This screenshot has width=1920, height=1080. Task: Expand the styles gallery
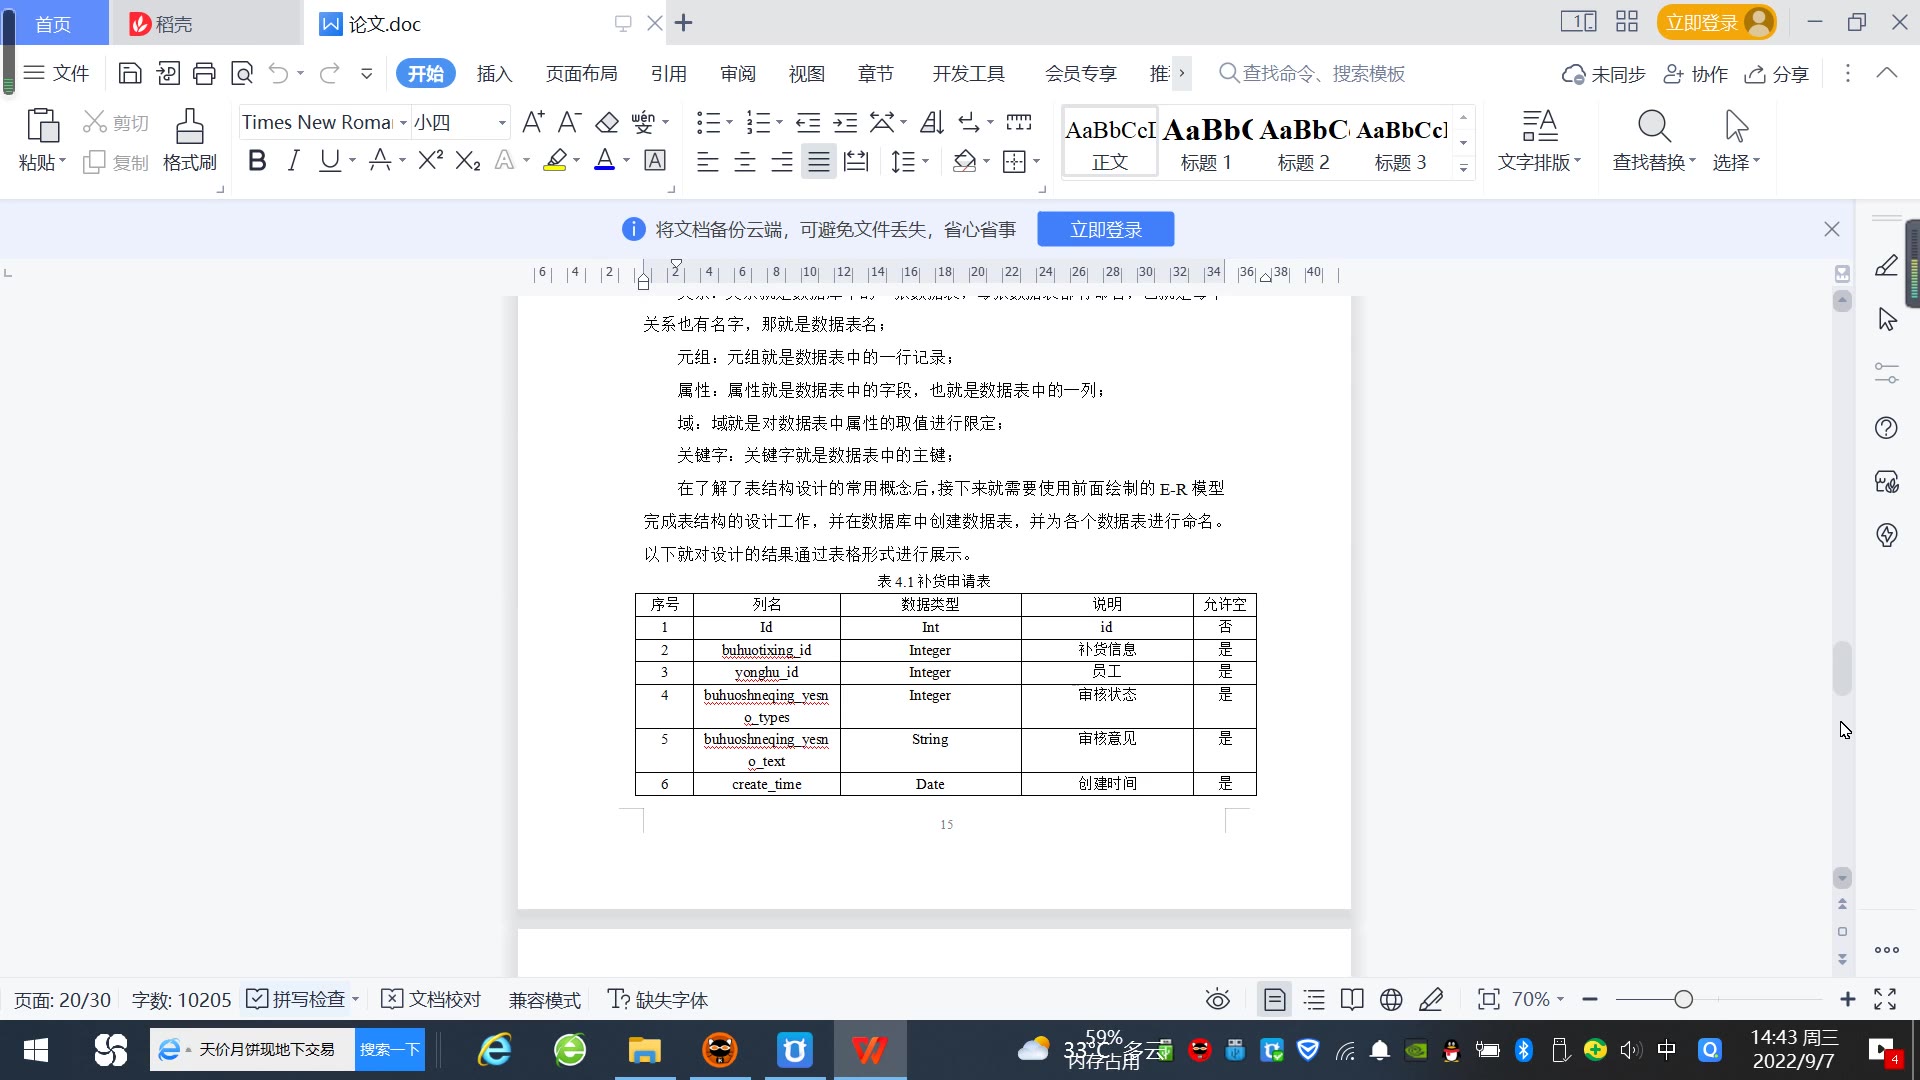(1463, 168)
